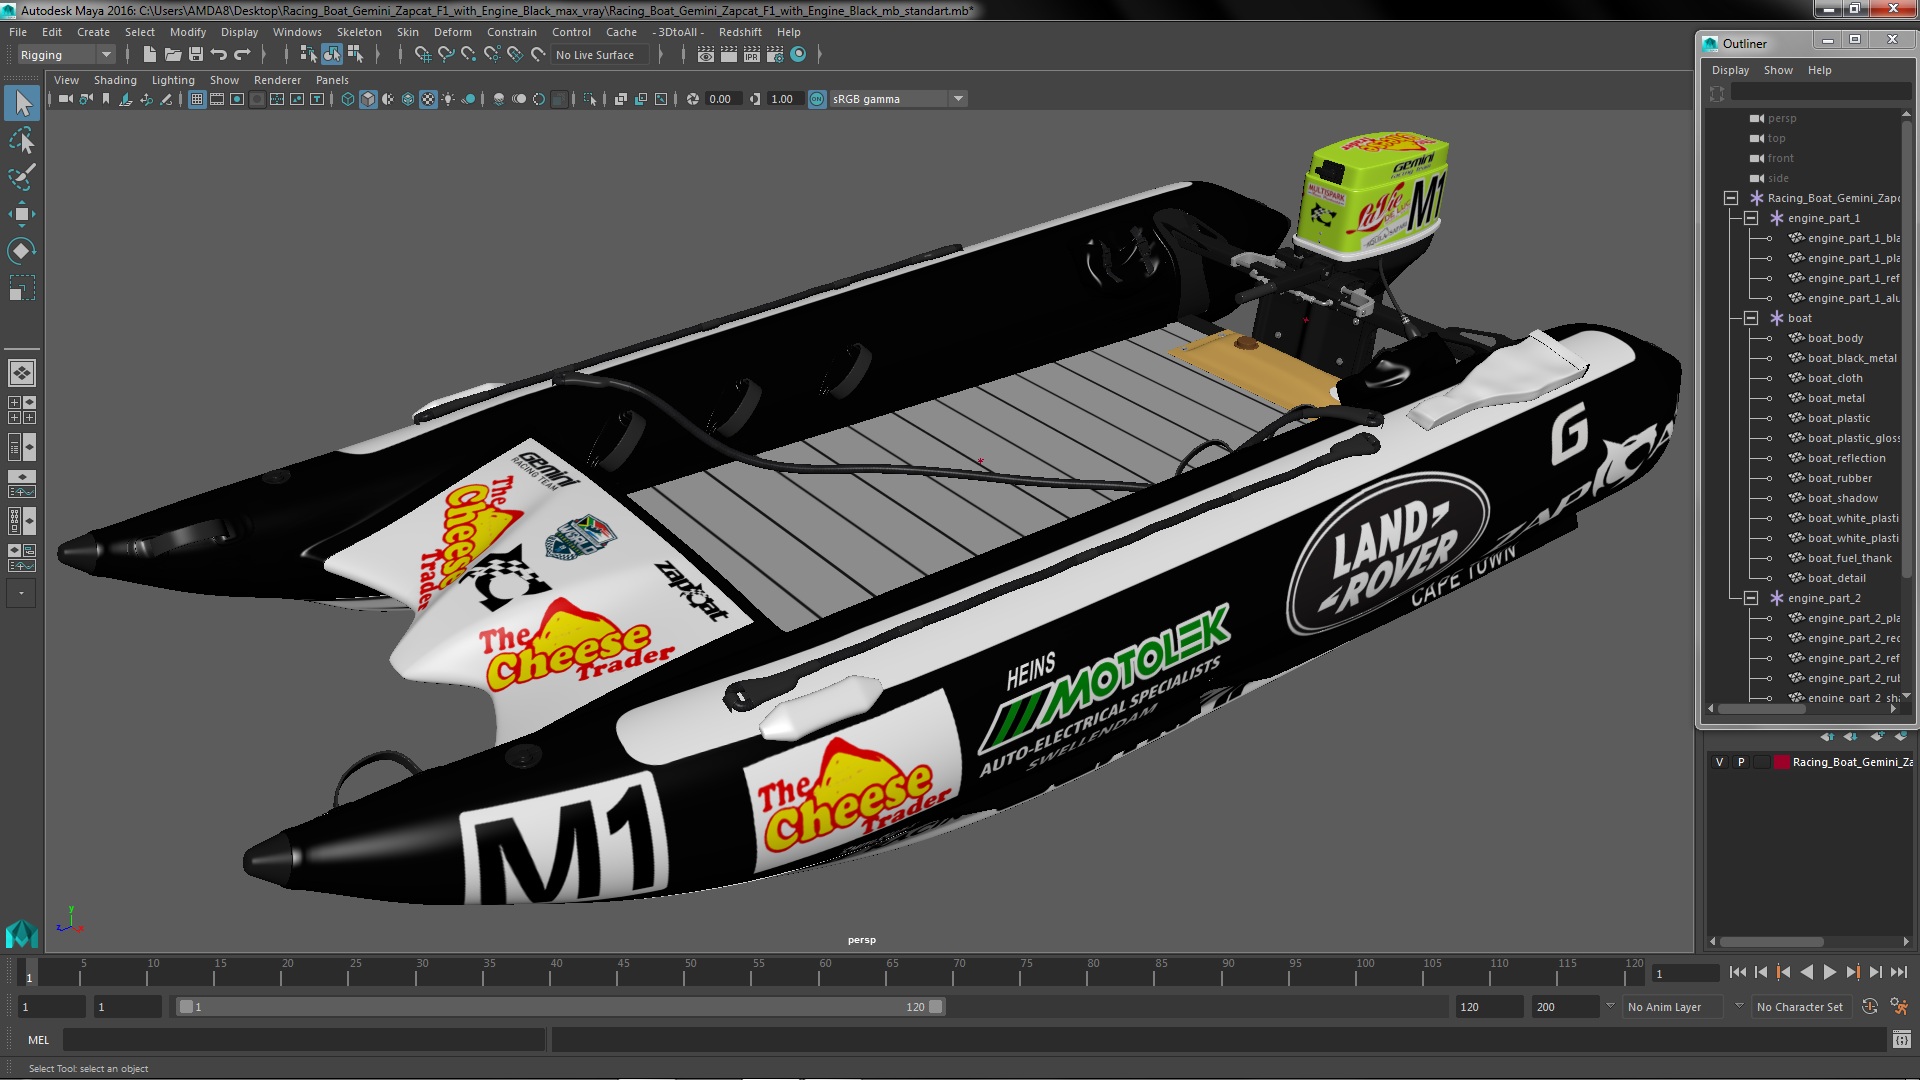The width and height of the screenshot is (1920, 1080).
Task: Collapse engine_part_2 group in Outliner
Action: pos(1751,598)
